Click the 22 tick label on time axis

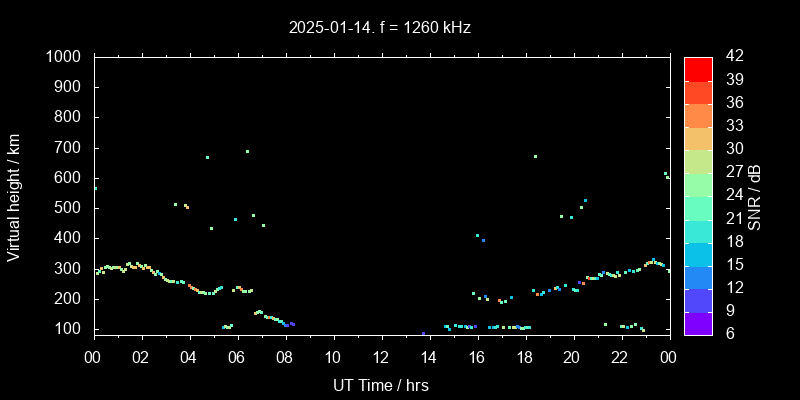pyautogui.click(x=620, y=356)
